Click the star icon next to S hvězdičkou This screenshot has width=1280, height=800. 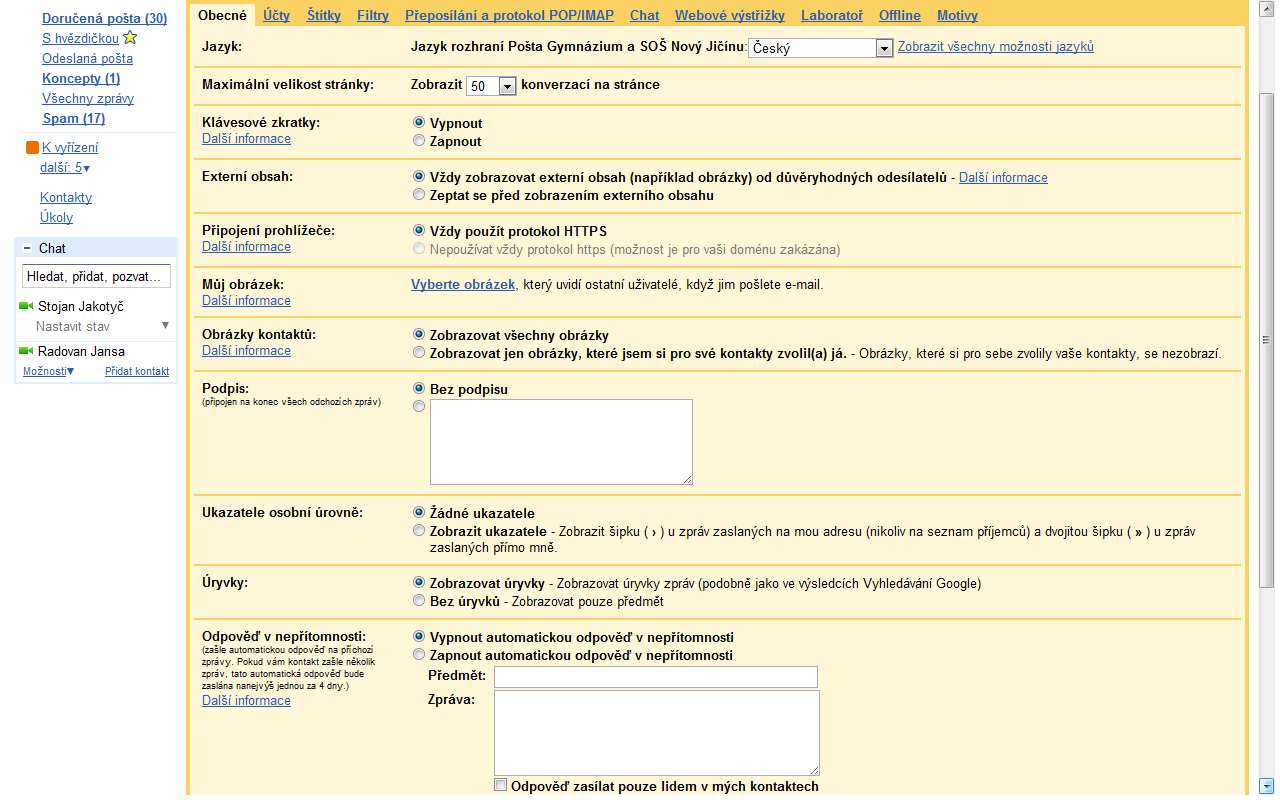[x=130, y=38]
